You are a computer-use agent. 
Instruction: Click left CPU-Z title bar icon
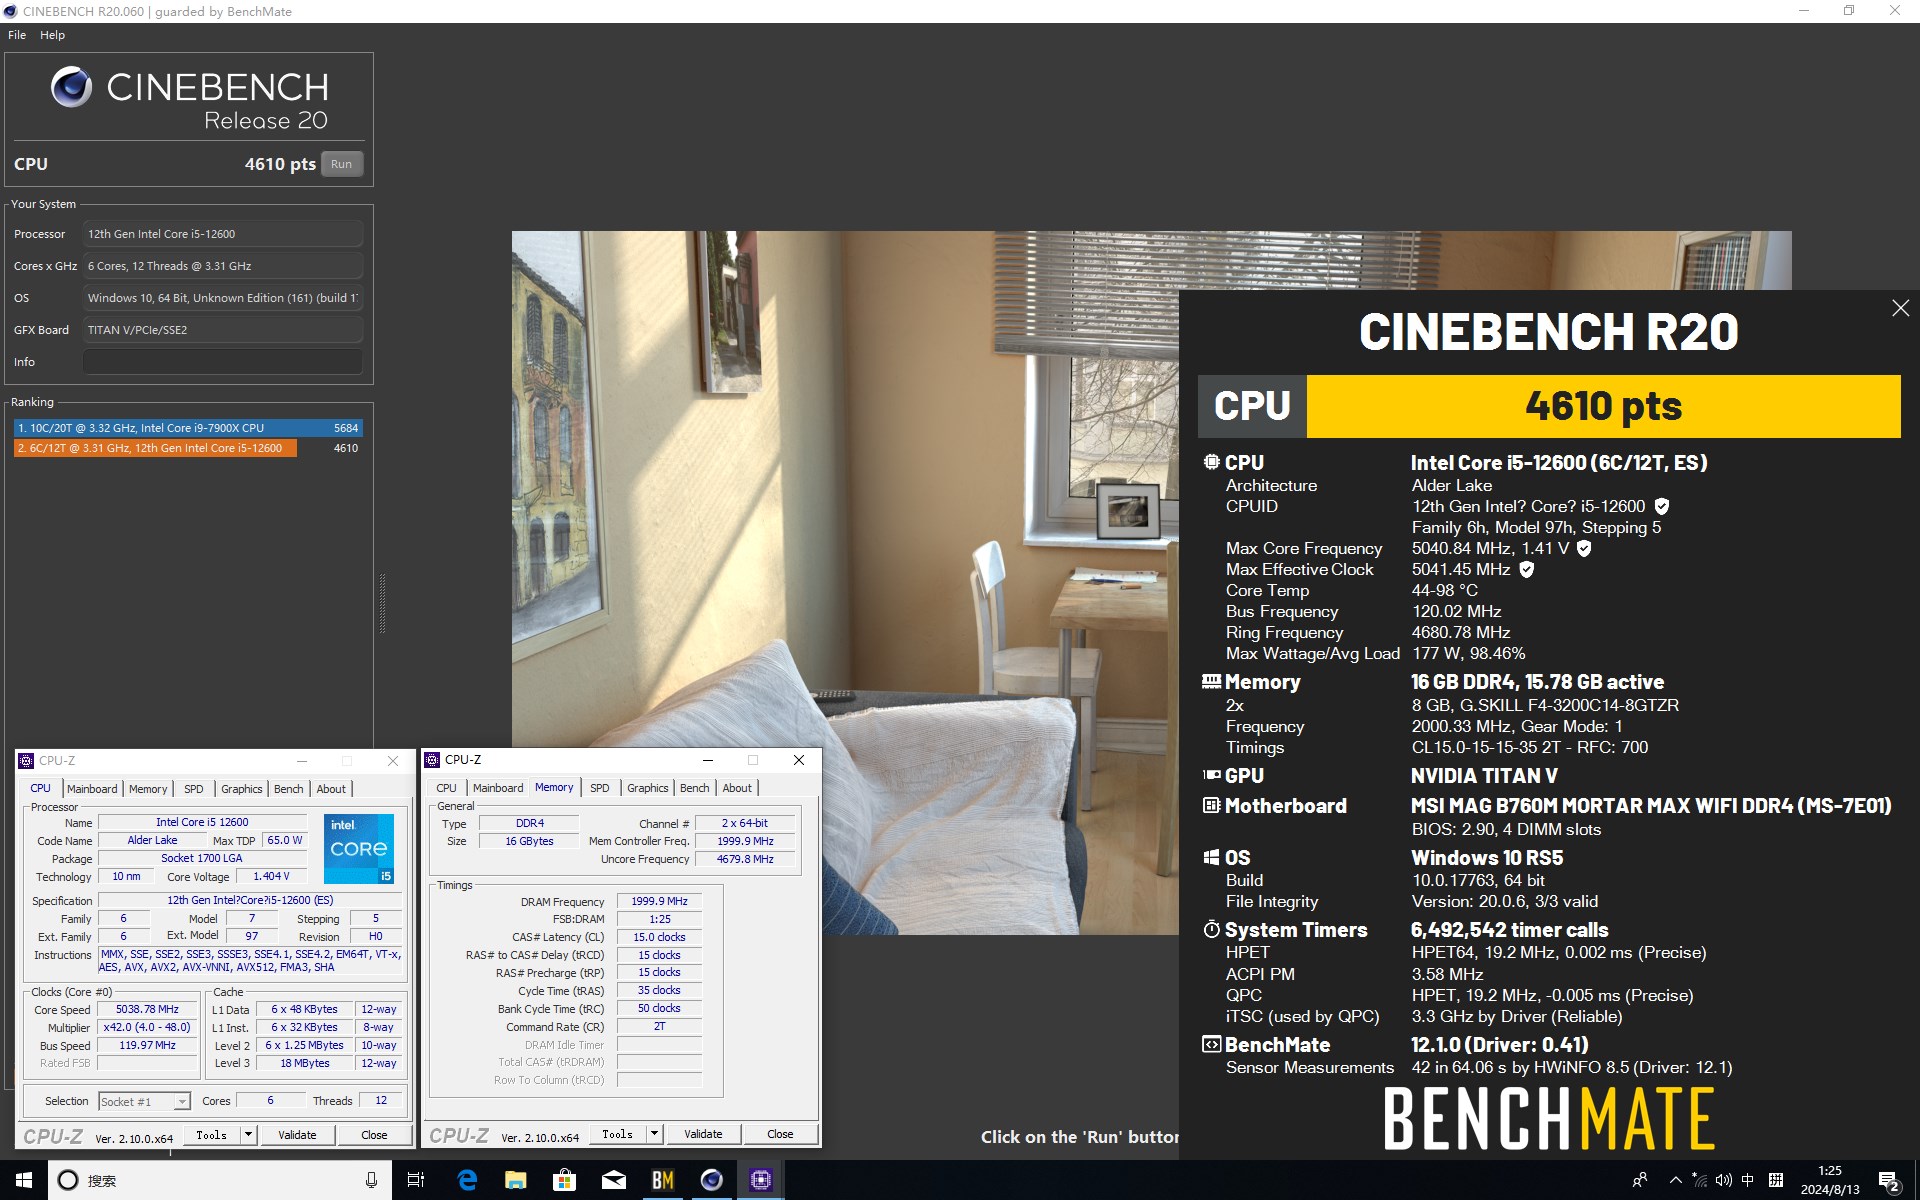coord(27,761)
